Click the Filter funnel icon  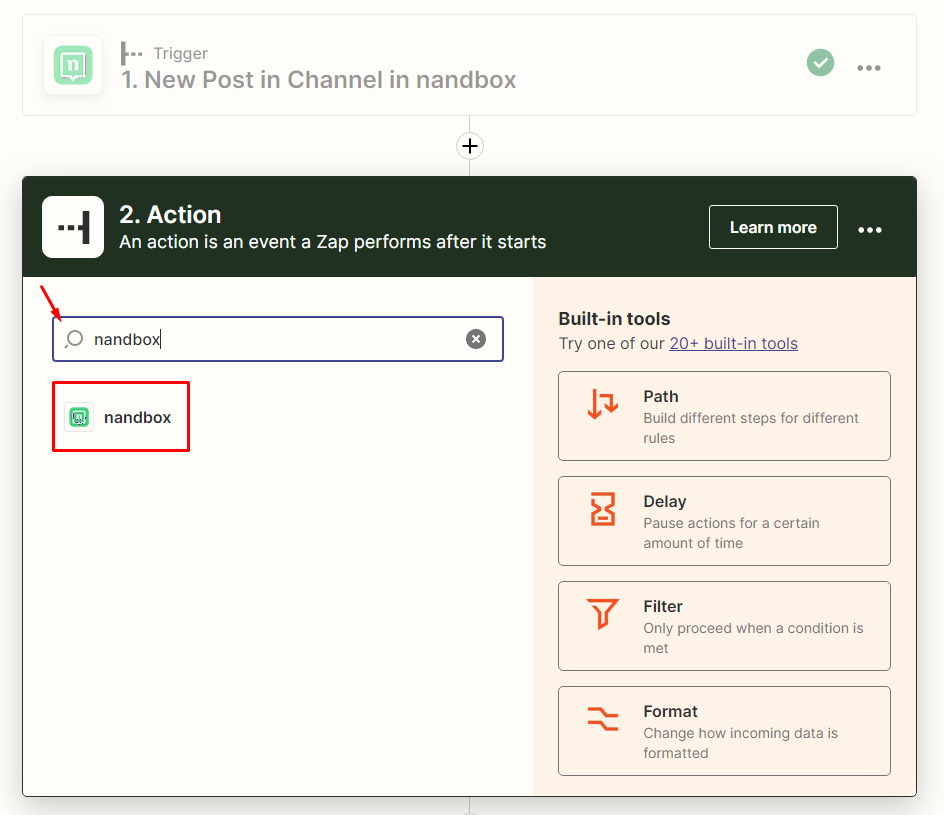point(603,614)
